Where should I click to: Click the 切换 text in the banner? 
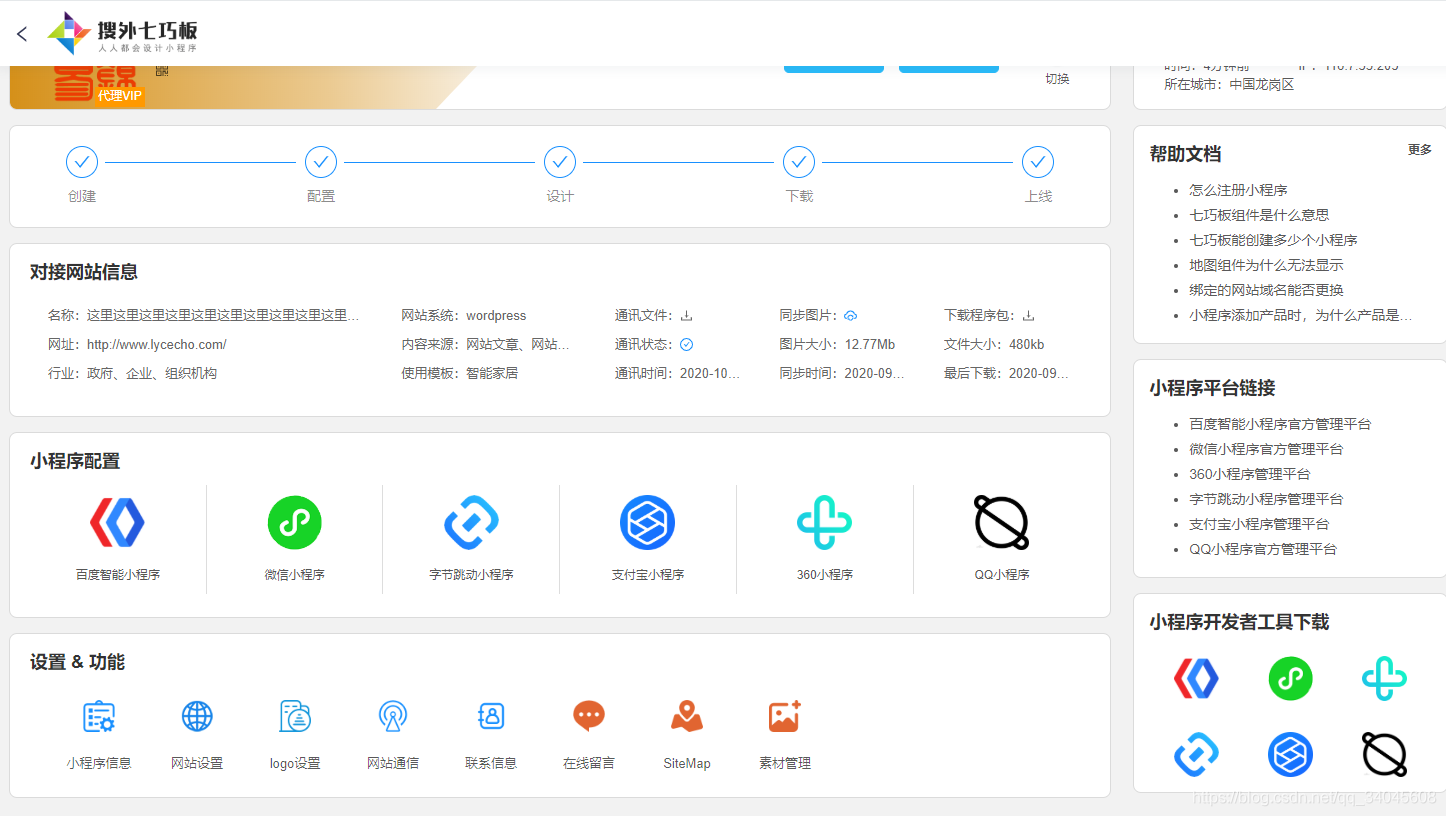point(1057,79)
